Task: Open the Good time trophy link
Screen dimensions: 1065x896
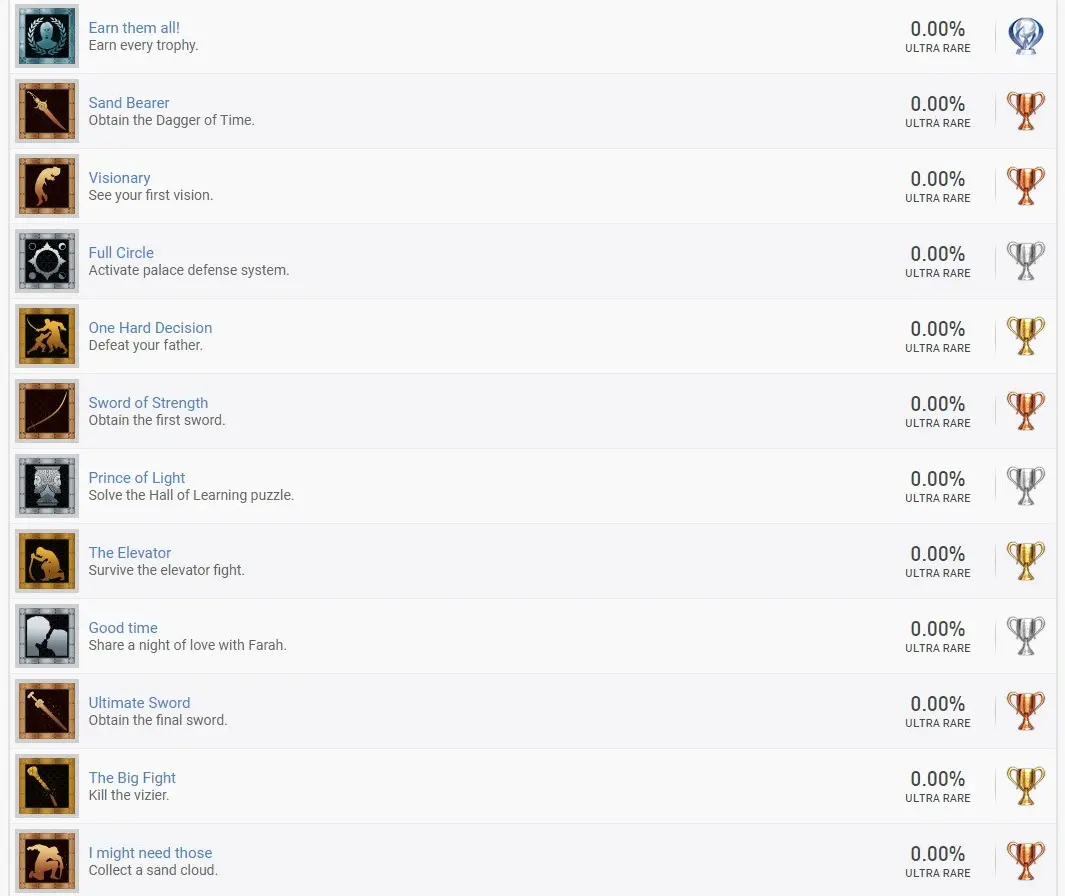Action: [123, 628]
